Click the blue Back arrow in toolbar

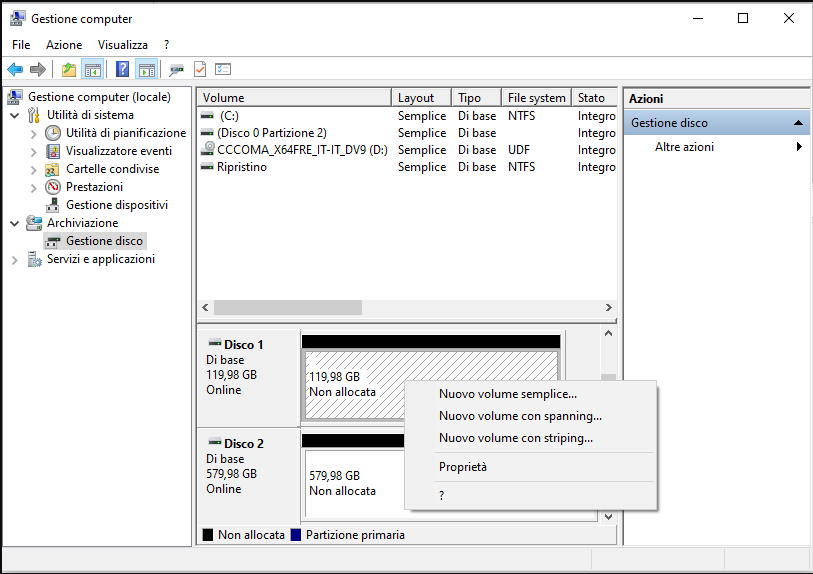coord(15,69)
